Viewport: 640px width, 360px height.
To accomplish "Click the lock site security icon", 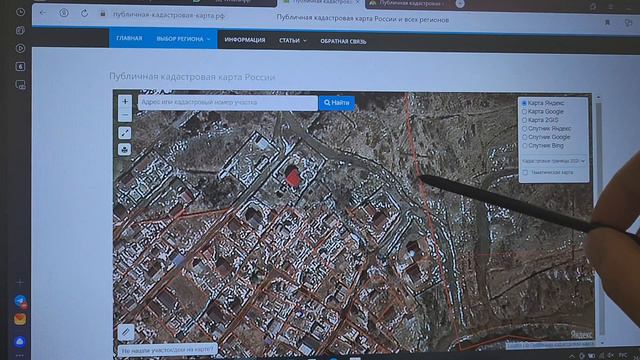I will click(103, 14).
